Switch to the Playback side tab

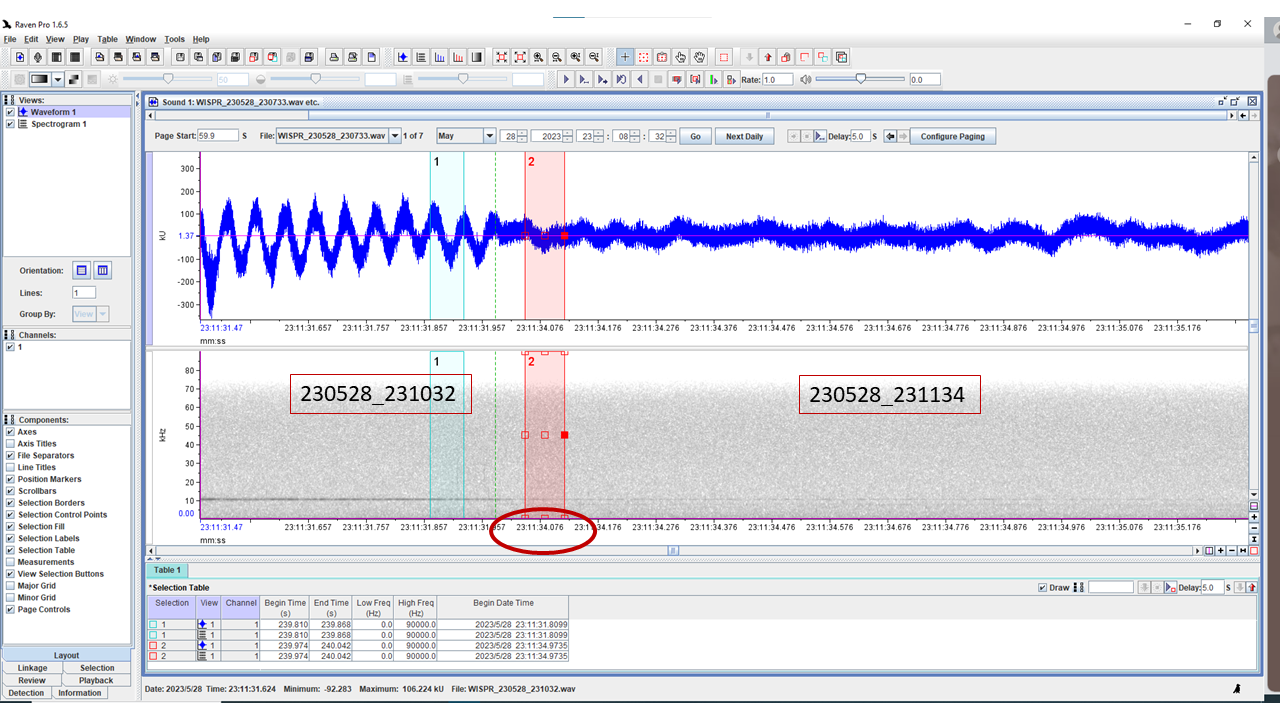(97, 680)
